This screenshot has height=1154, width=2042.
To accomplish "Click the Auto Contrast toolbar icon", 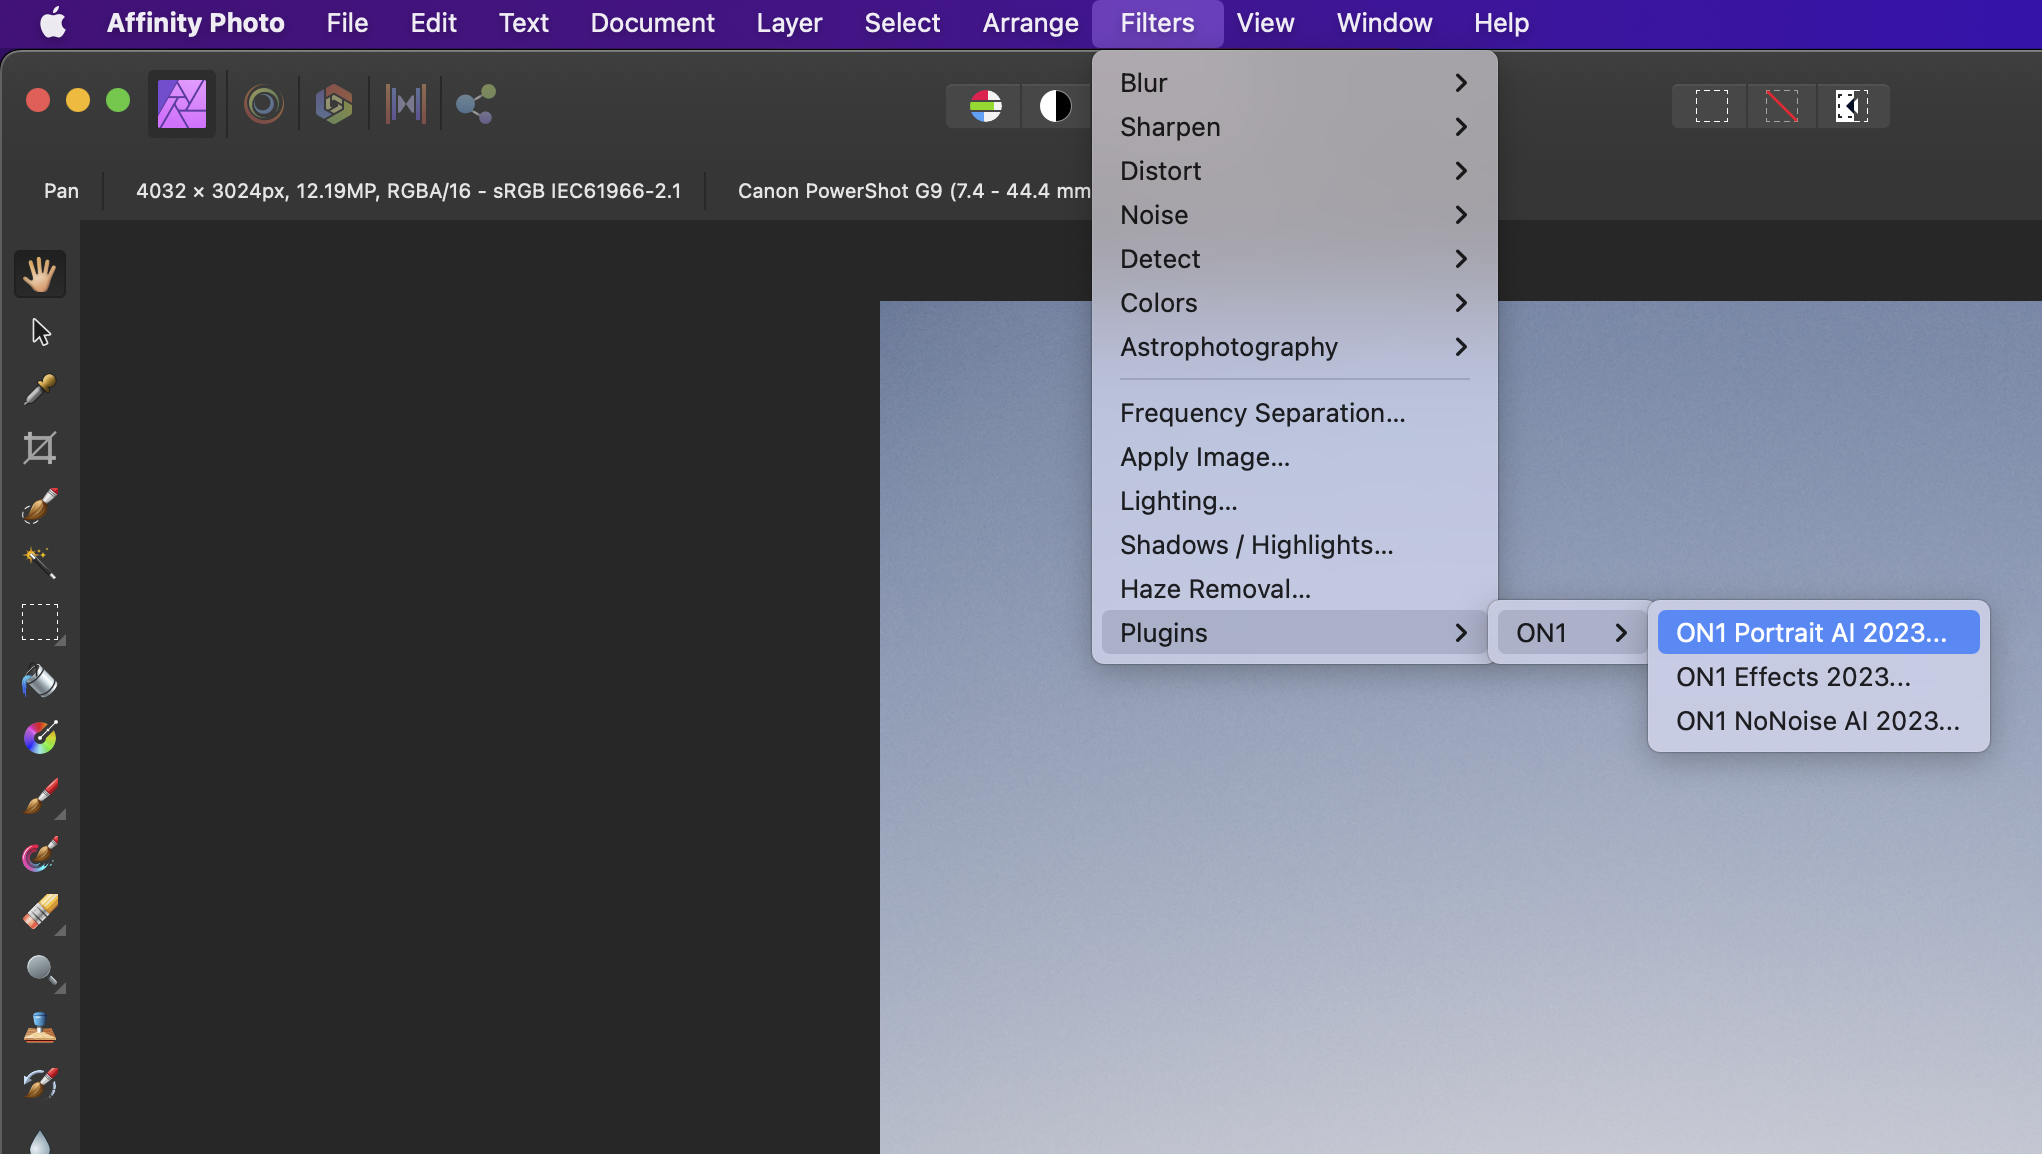I will 1055,106.
